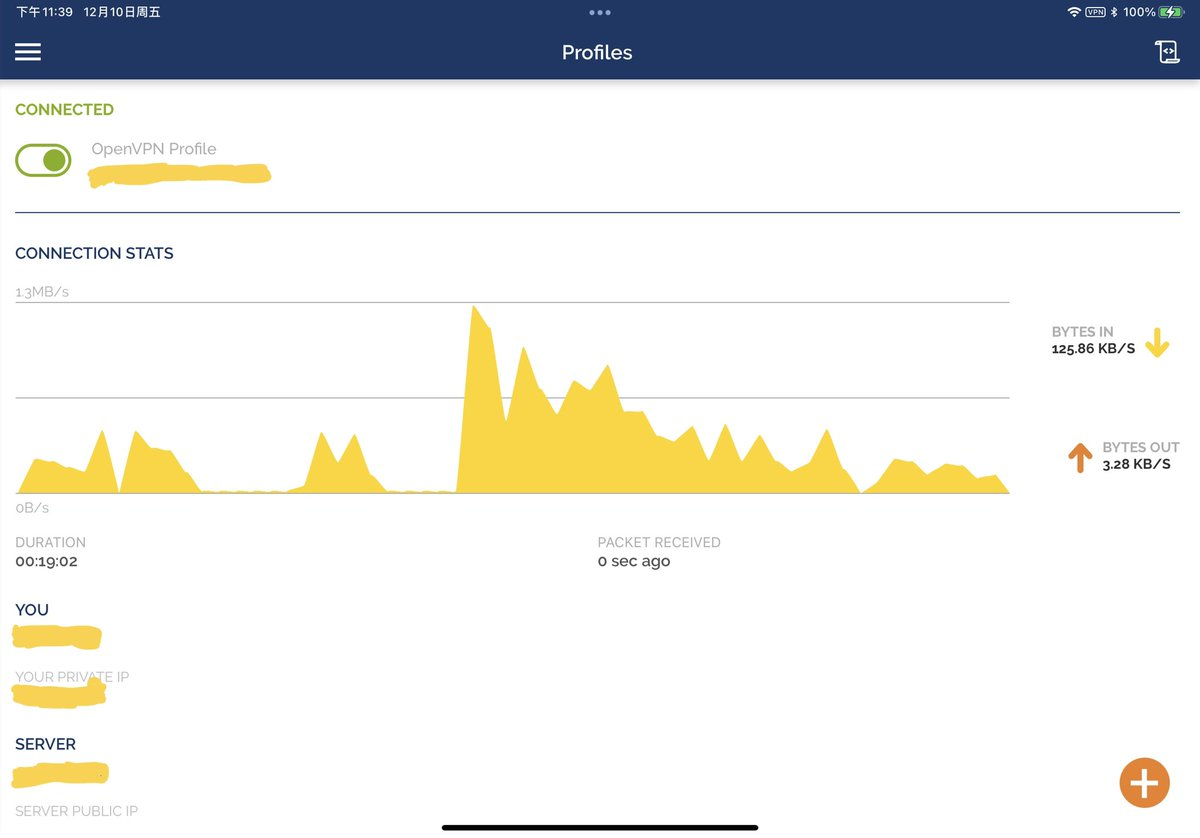
Task: Select the OpenVPN Profile name
Action: [x=154, y=149]
